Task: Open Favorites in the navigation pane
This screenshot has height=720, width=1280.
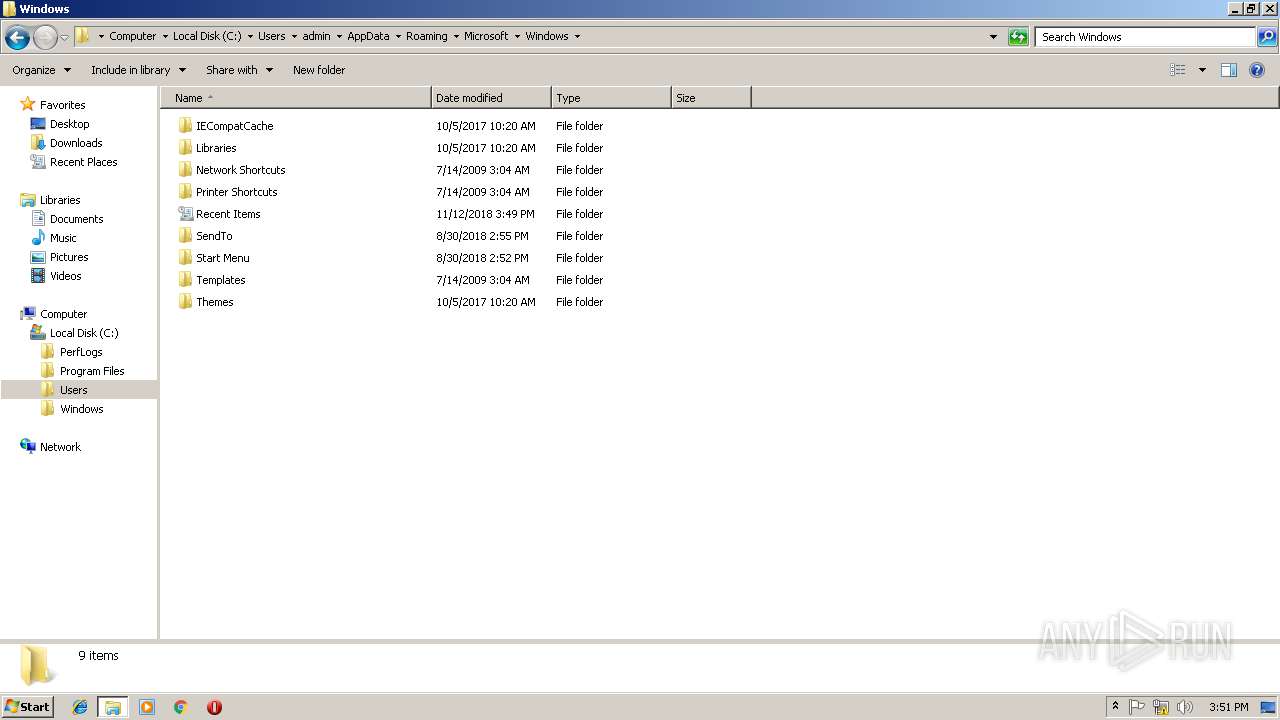Action: [x=62, y=105]
